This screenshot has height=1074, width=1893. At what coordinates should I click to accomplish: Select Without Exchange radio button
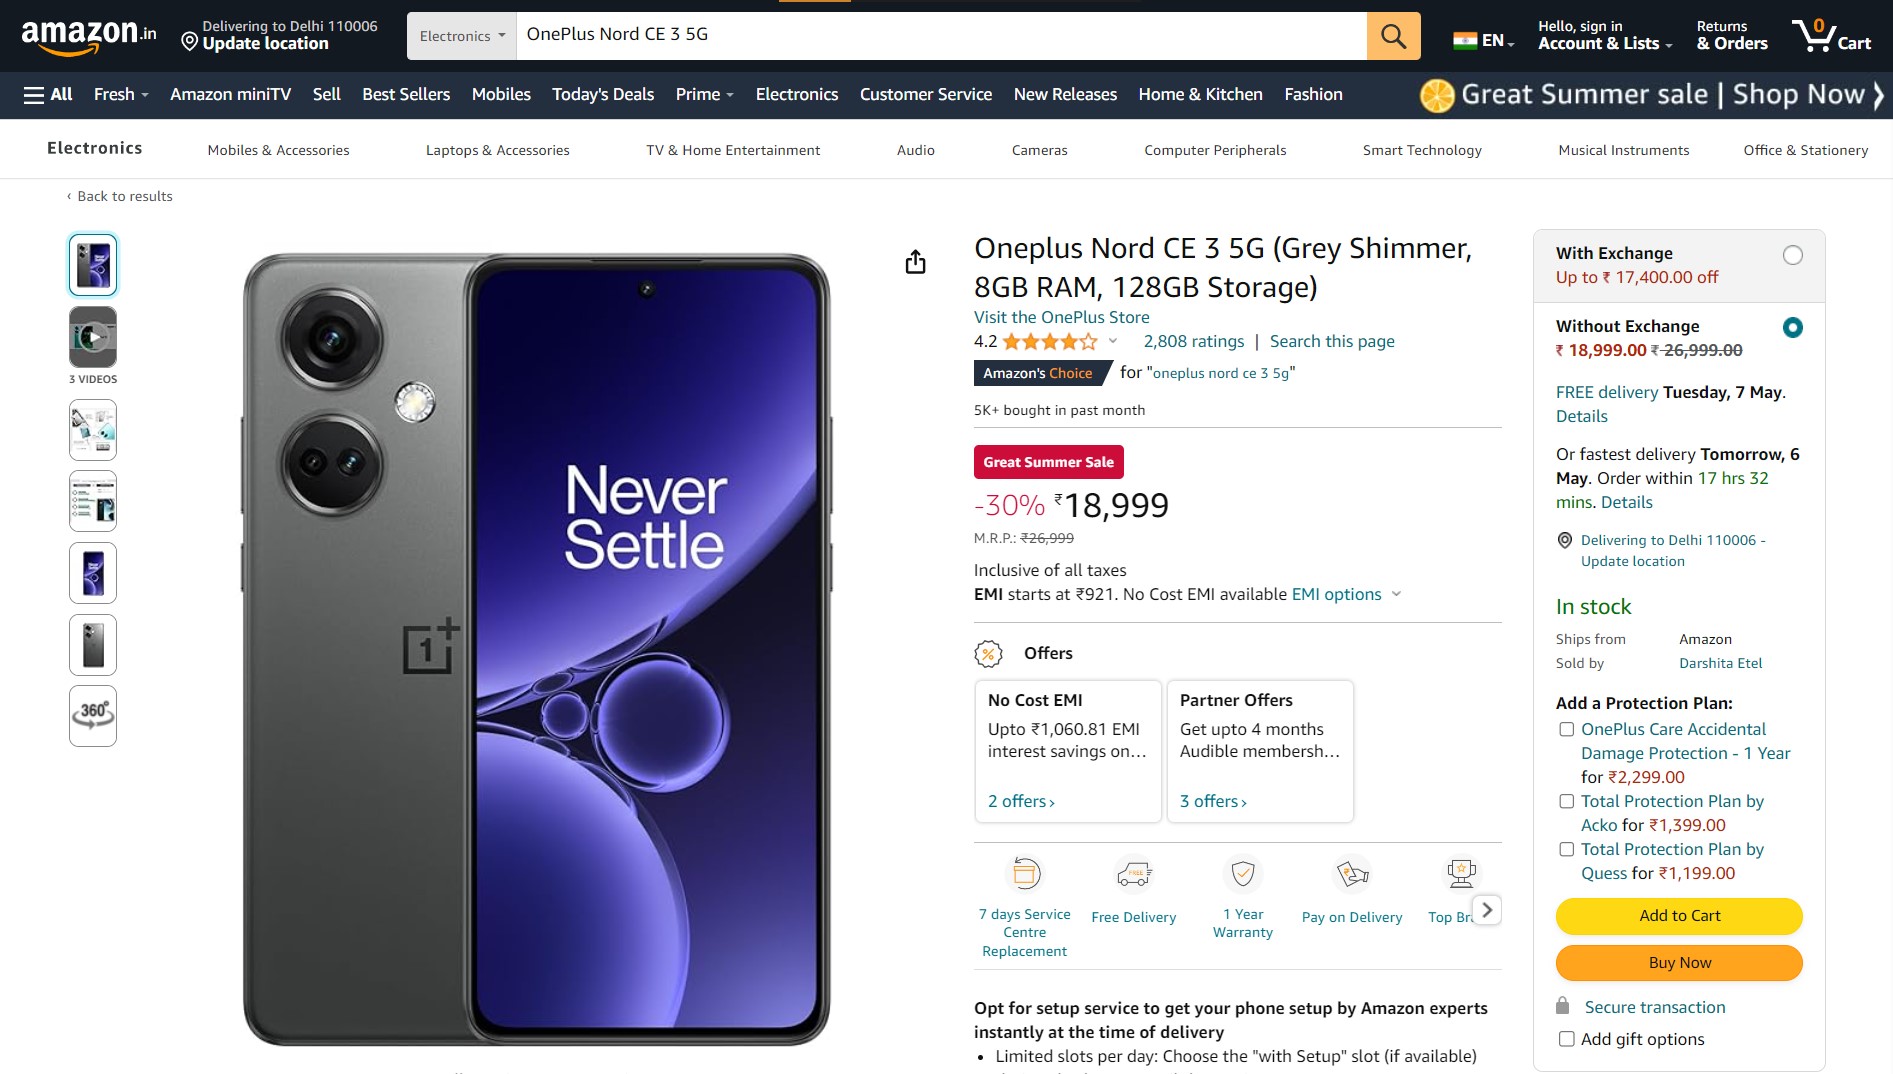[x=1793, y=327]
